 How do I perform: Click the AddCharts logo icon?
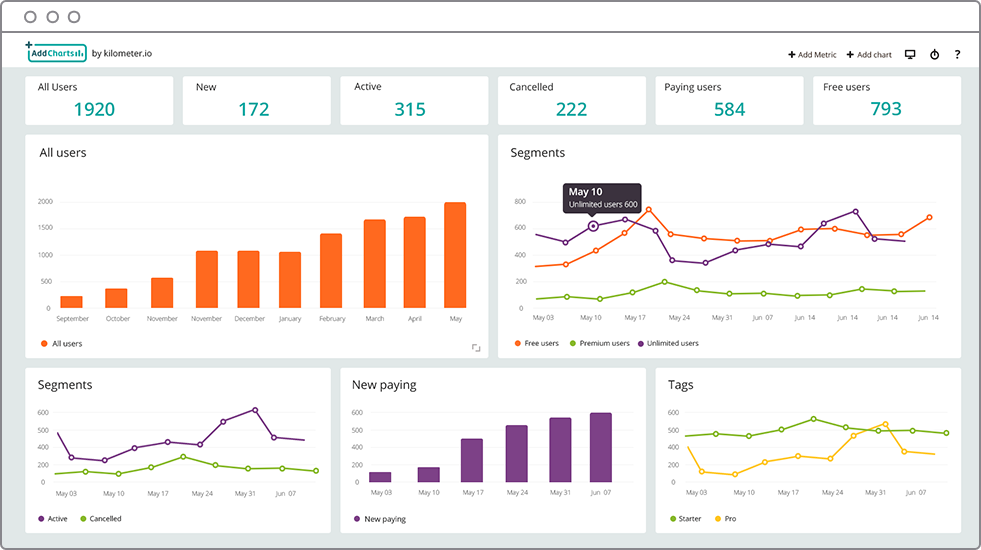(56, 53)
